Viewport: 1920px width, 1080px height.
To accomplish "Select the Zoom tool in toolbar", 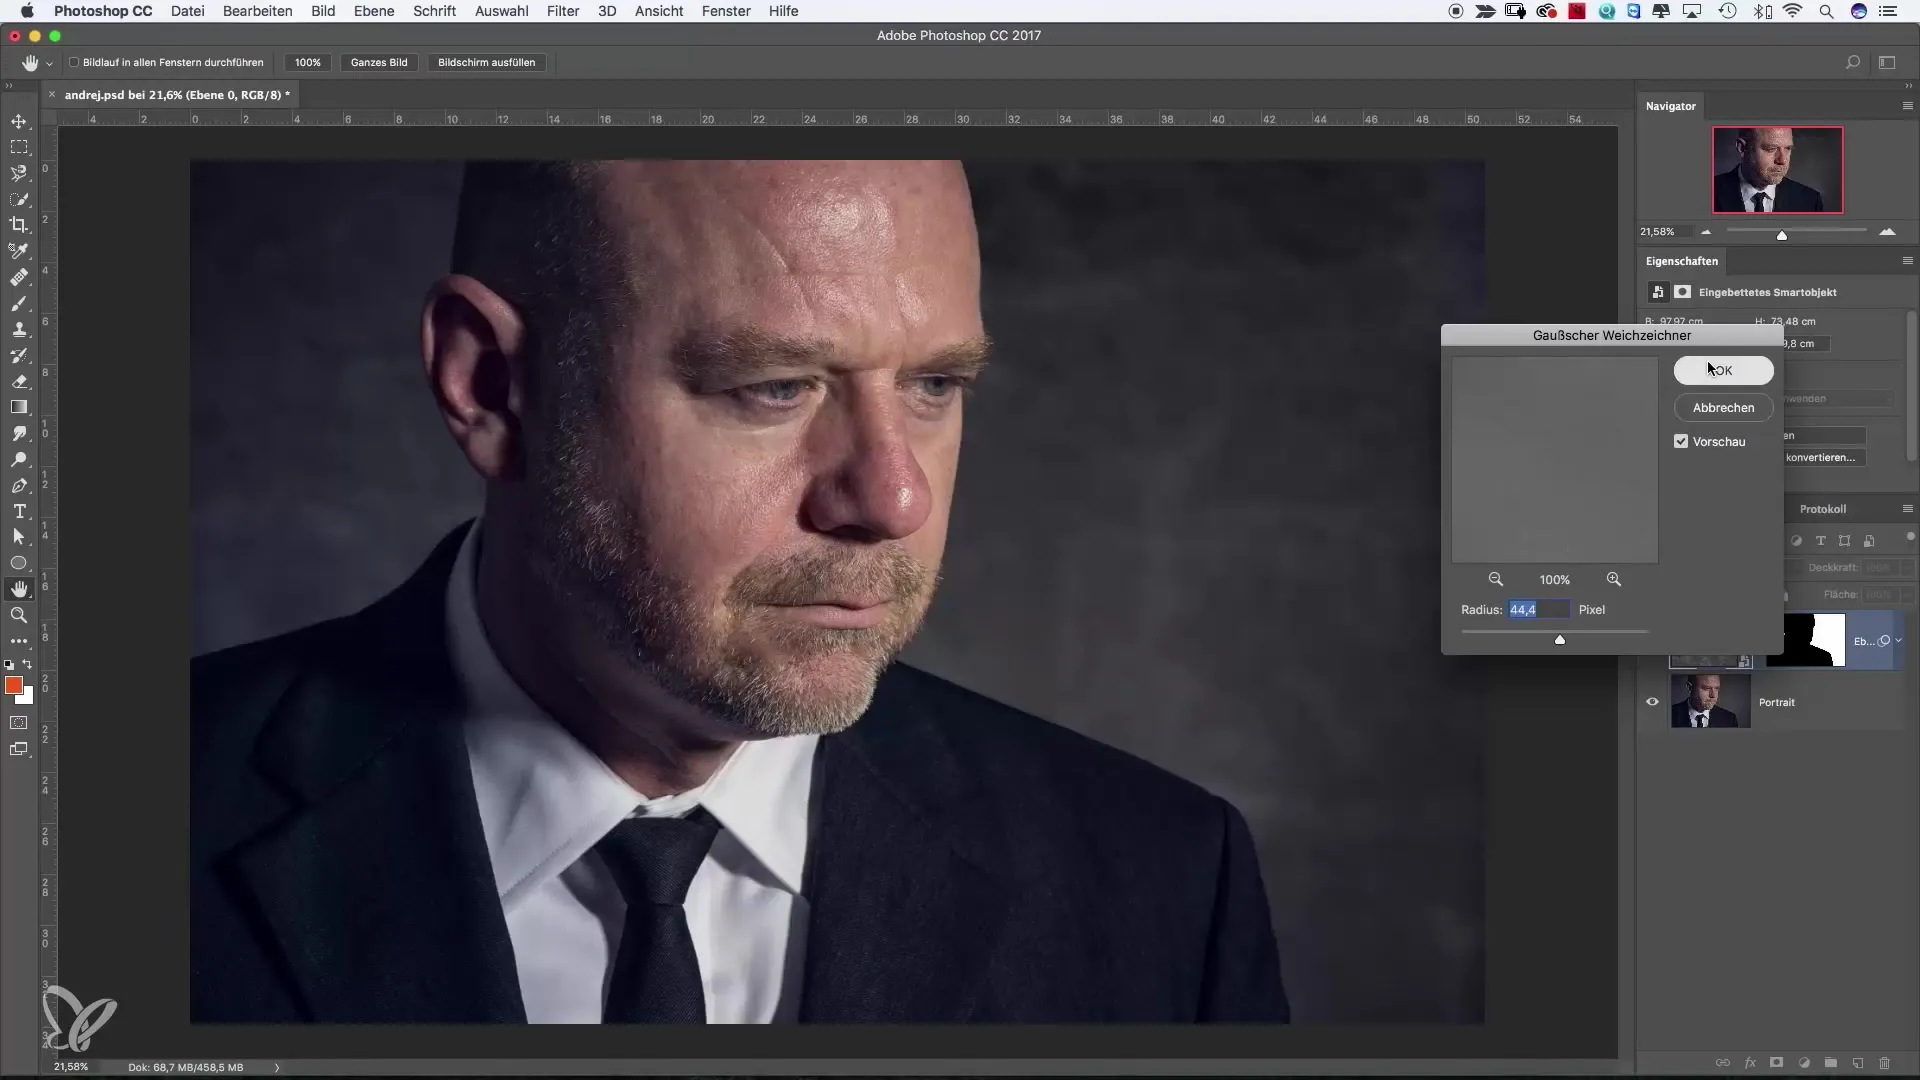I will [19, 615].
